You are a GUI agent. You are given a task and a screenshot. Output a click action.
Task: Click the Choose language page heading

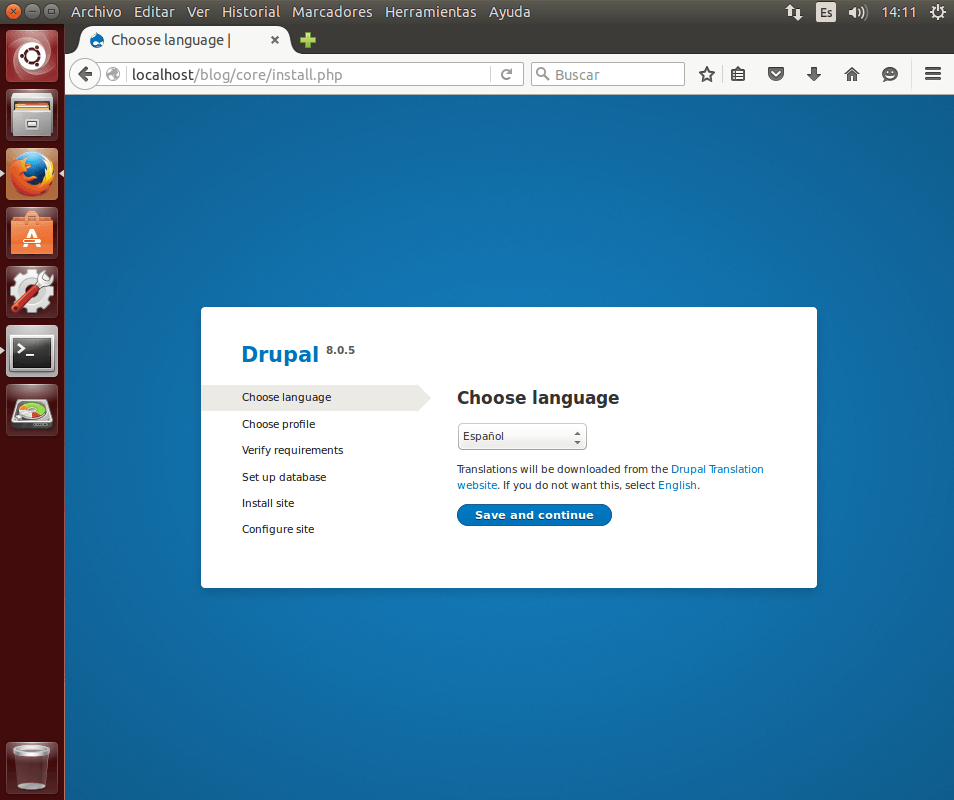pos(538,397)
